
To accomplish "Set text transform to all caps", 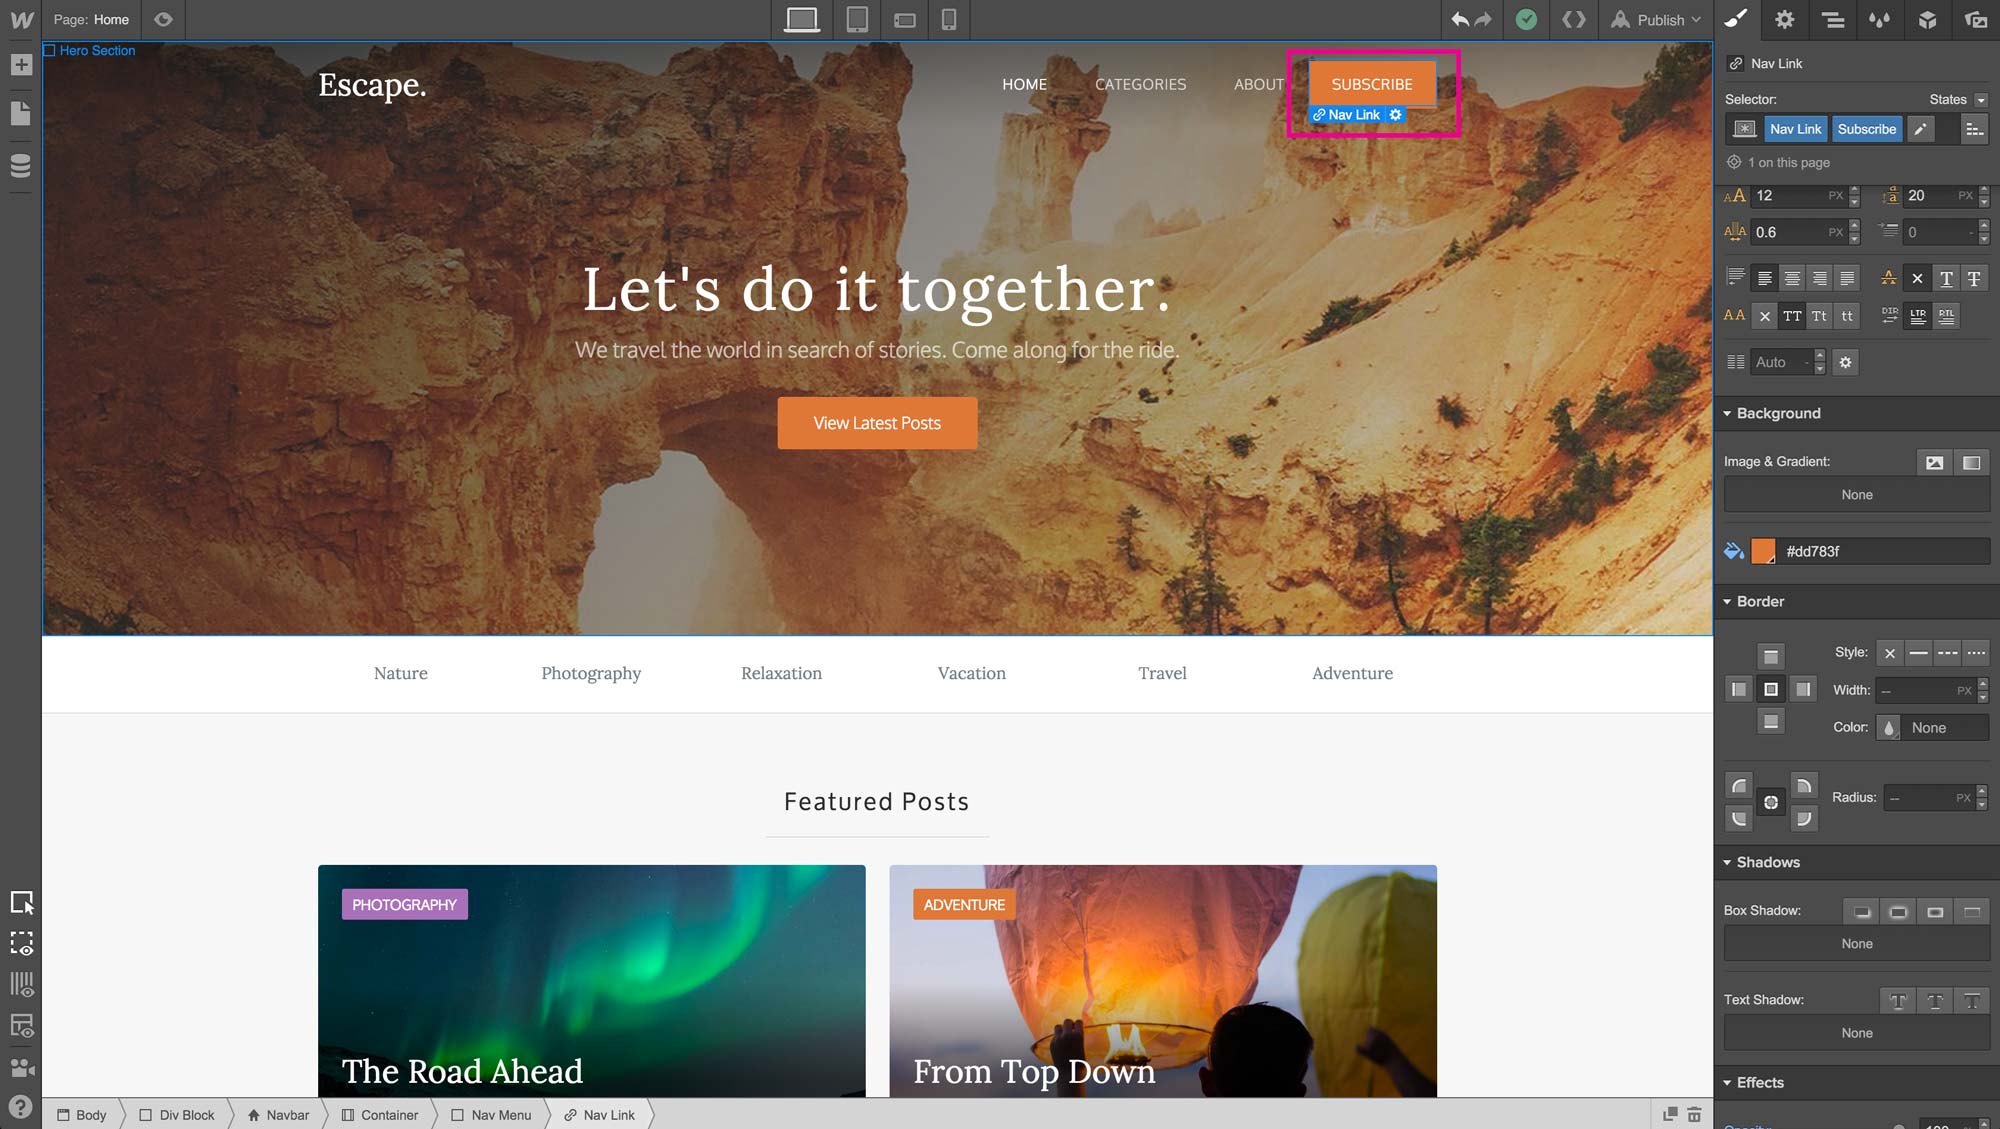I will (x=1792, y=316).
